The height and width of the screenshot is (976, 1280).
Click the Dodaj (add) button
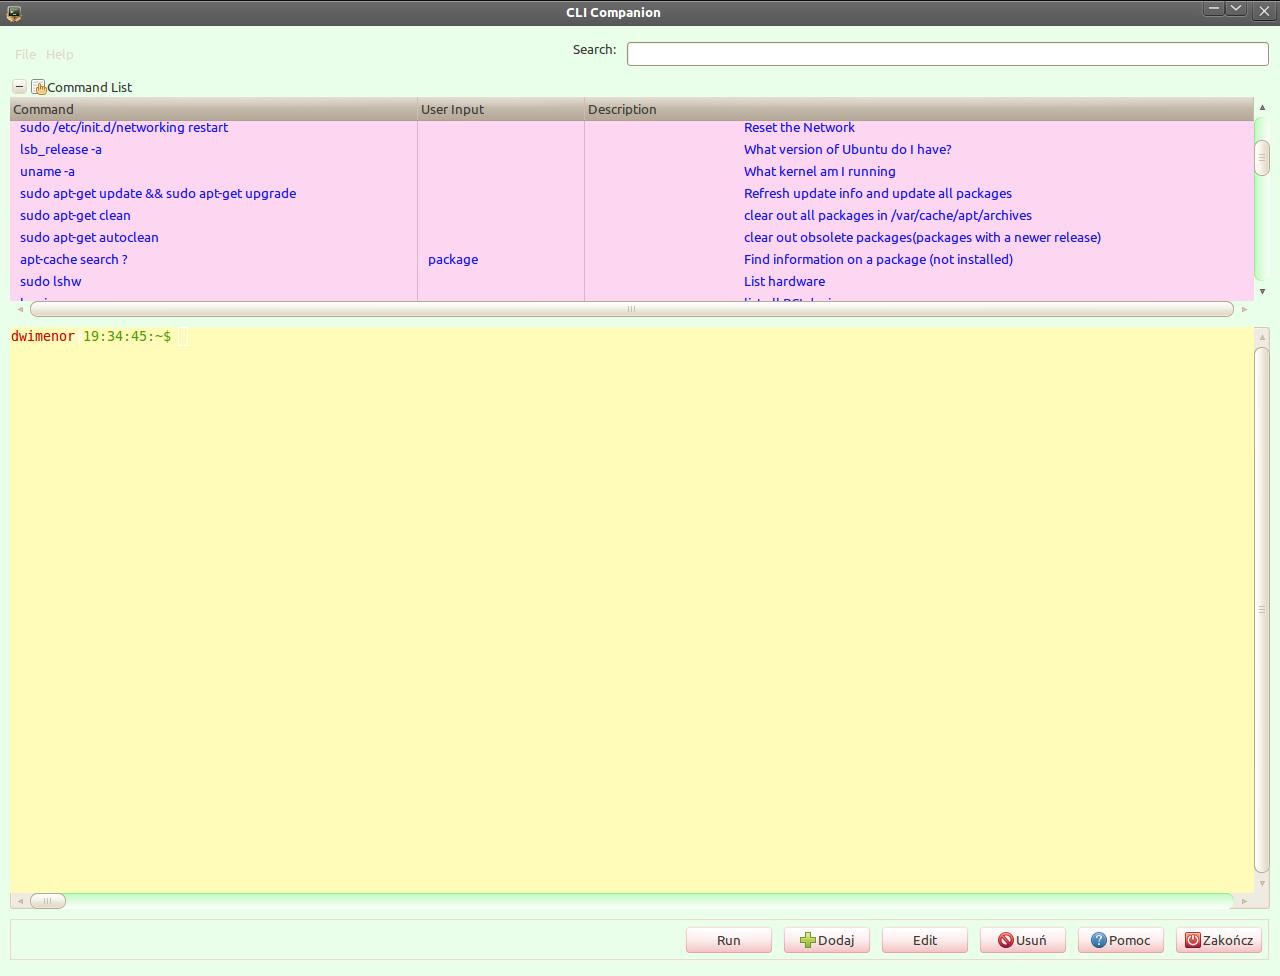(x=827, y=940)
